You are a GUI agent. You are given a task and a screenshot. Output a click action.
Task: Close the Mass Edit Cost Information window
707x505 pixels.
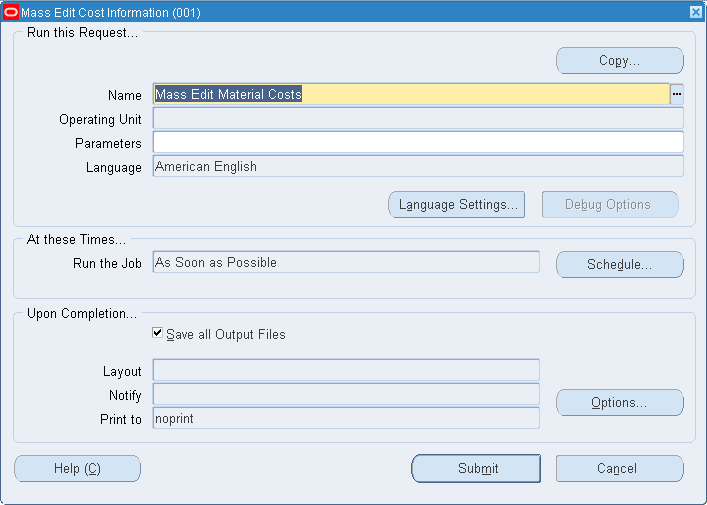(x=696, y=12)
